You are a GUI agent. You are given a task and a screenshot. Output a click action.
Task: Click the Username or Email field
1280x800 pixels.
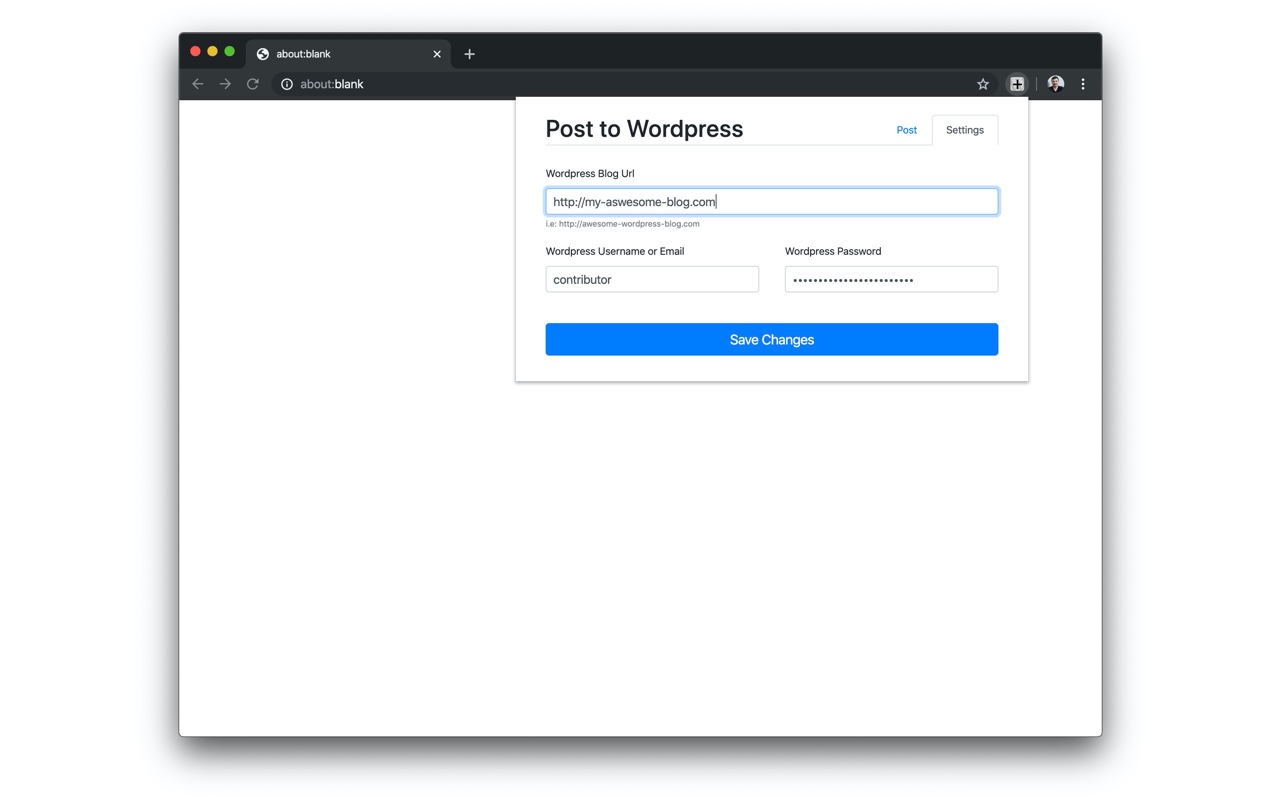(x=652, y=279)
